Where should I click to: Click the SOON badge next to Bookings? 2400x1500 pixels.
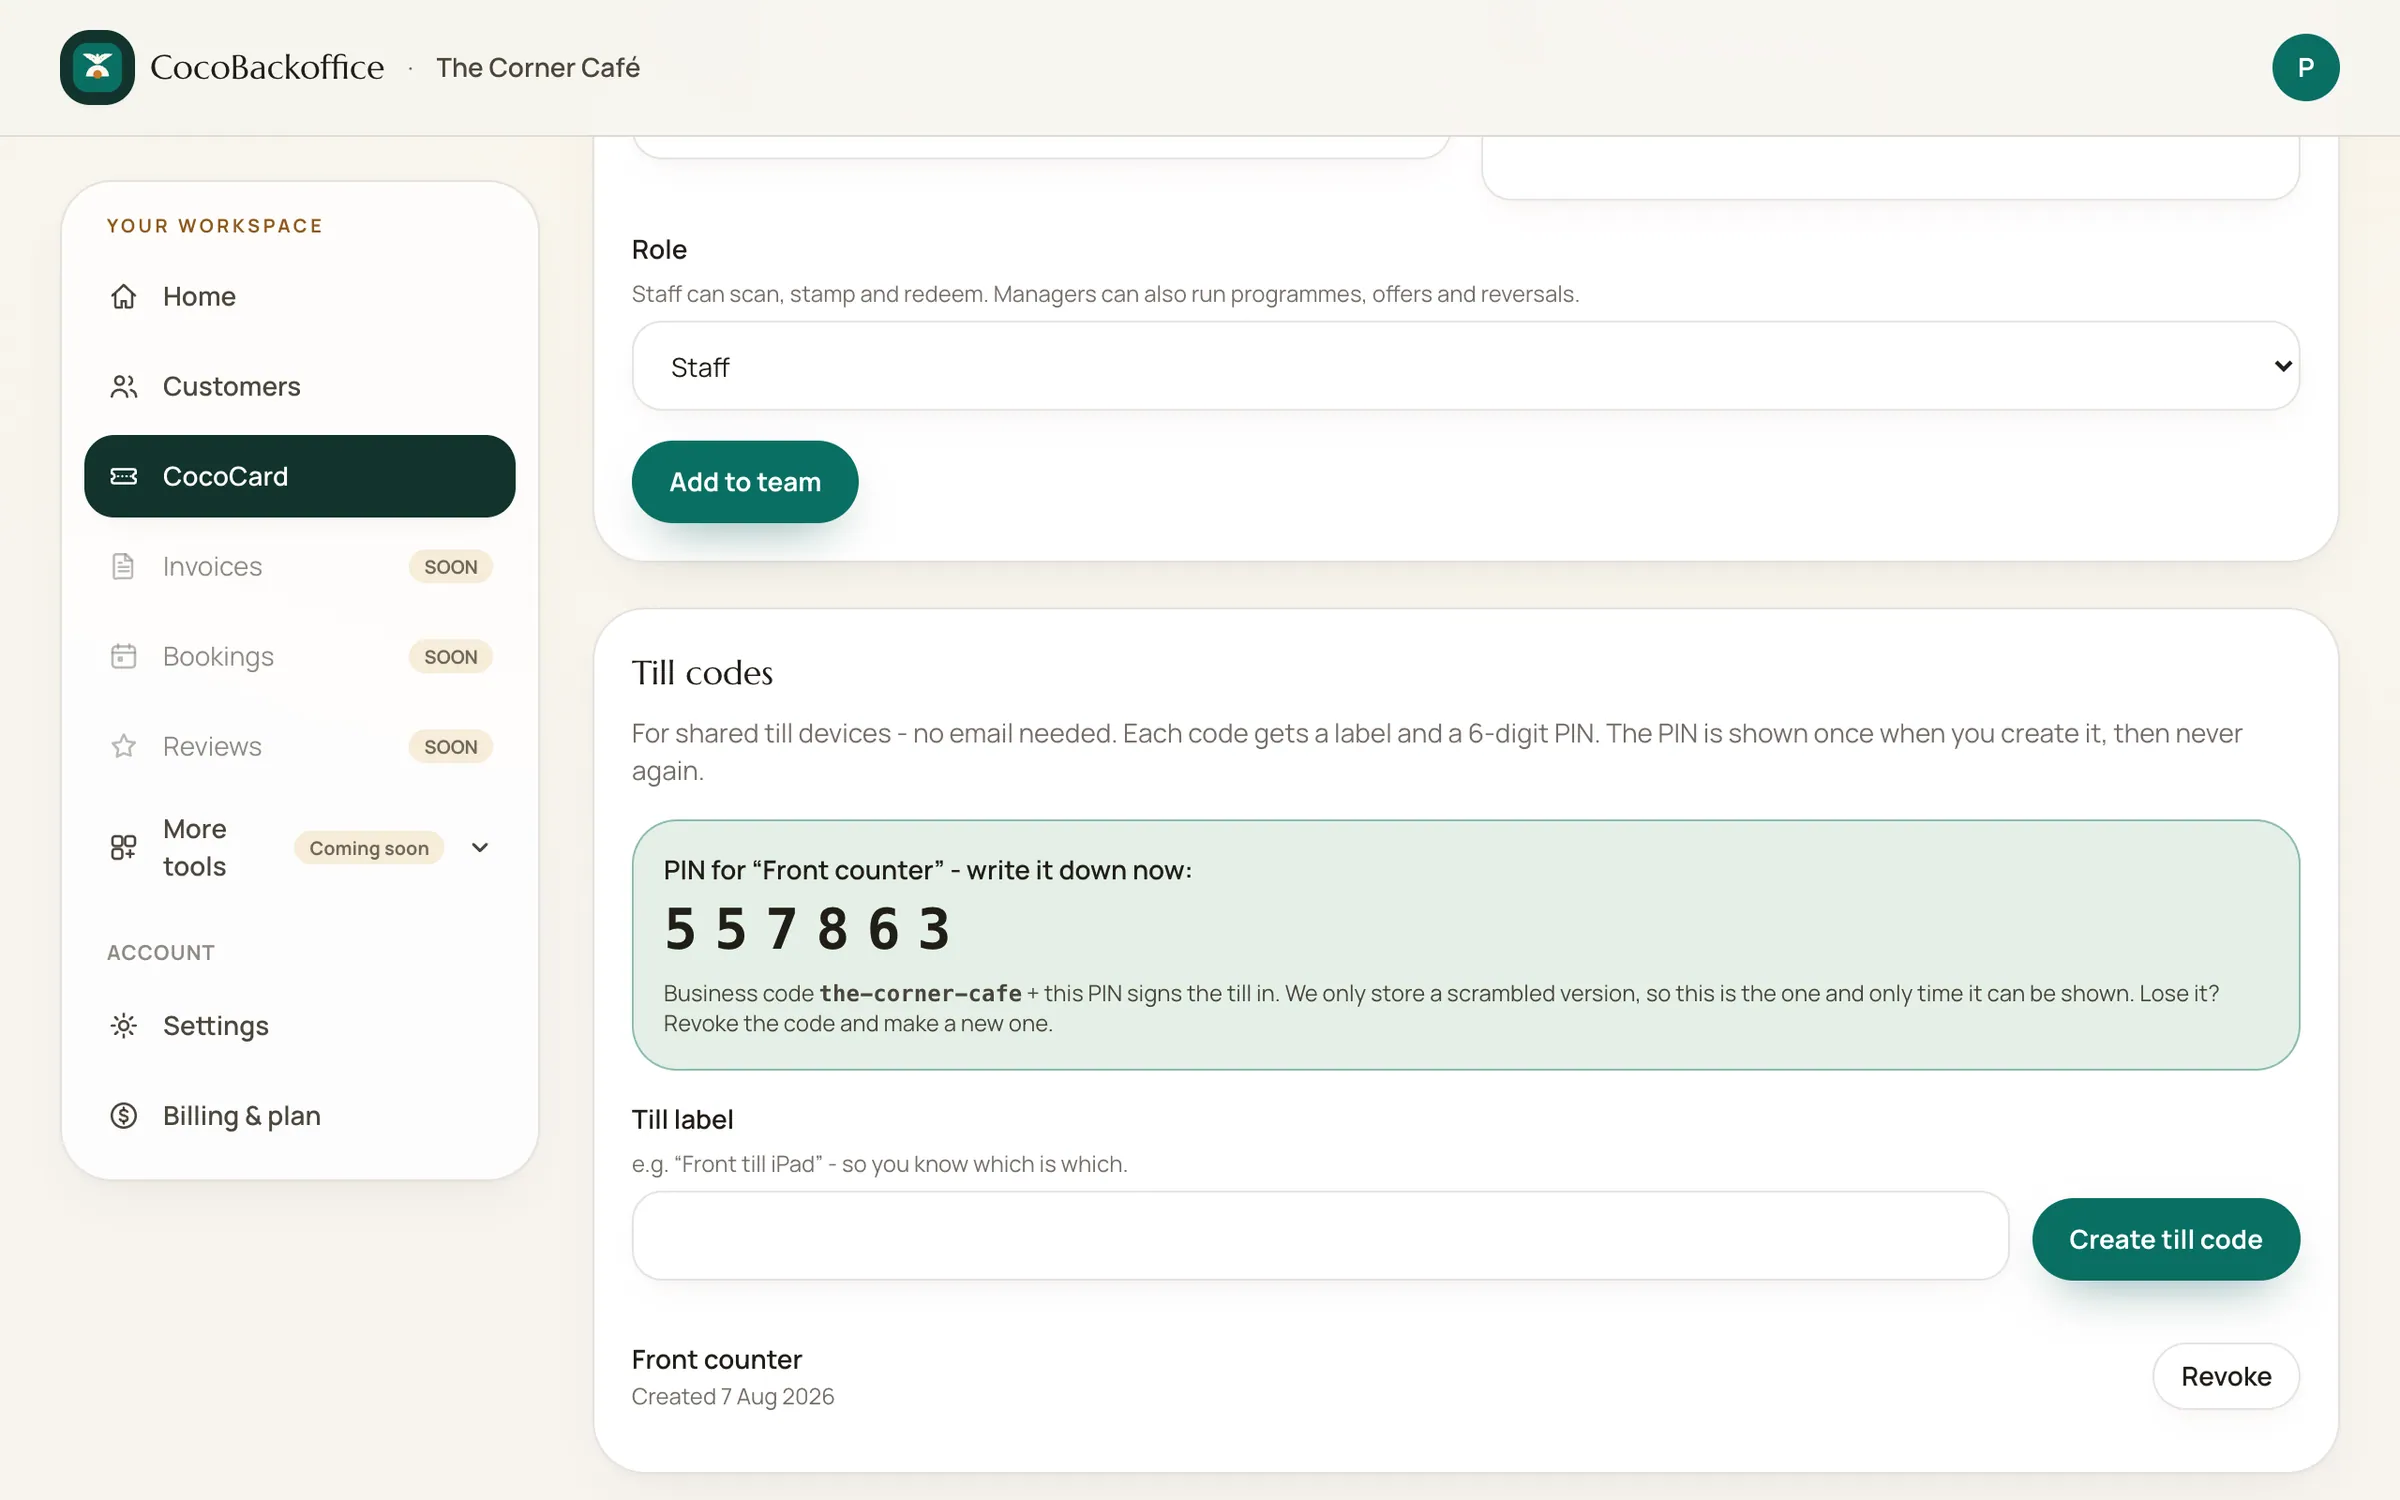tap(451, 656)
